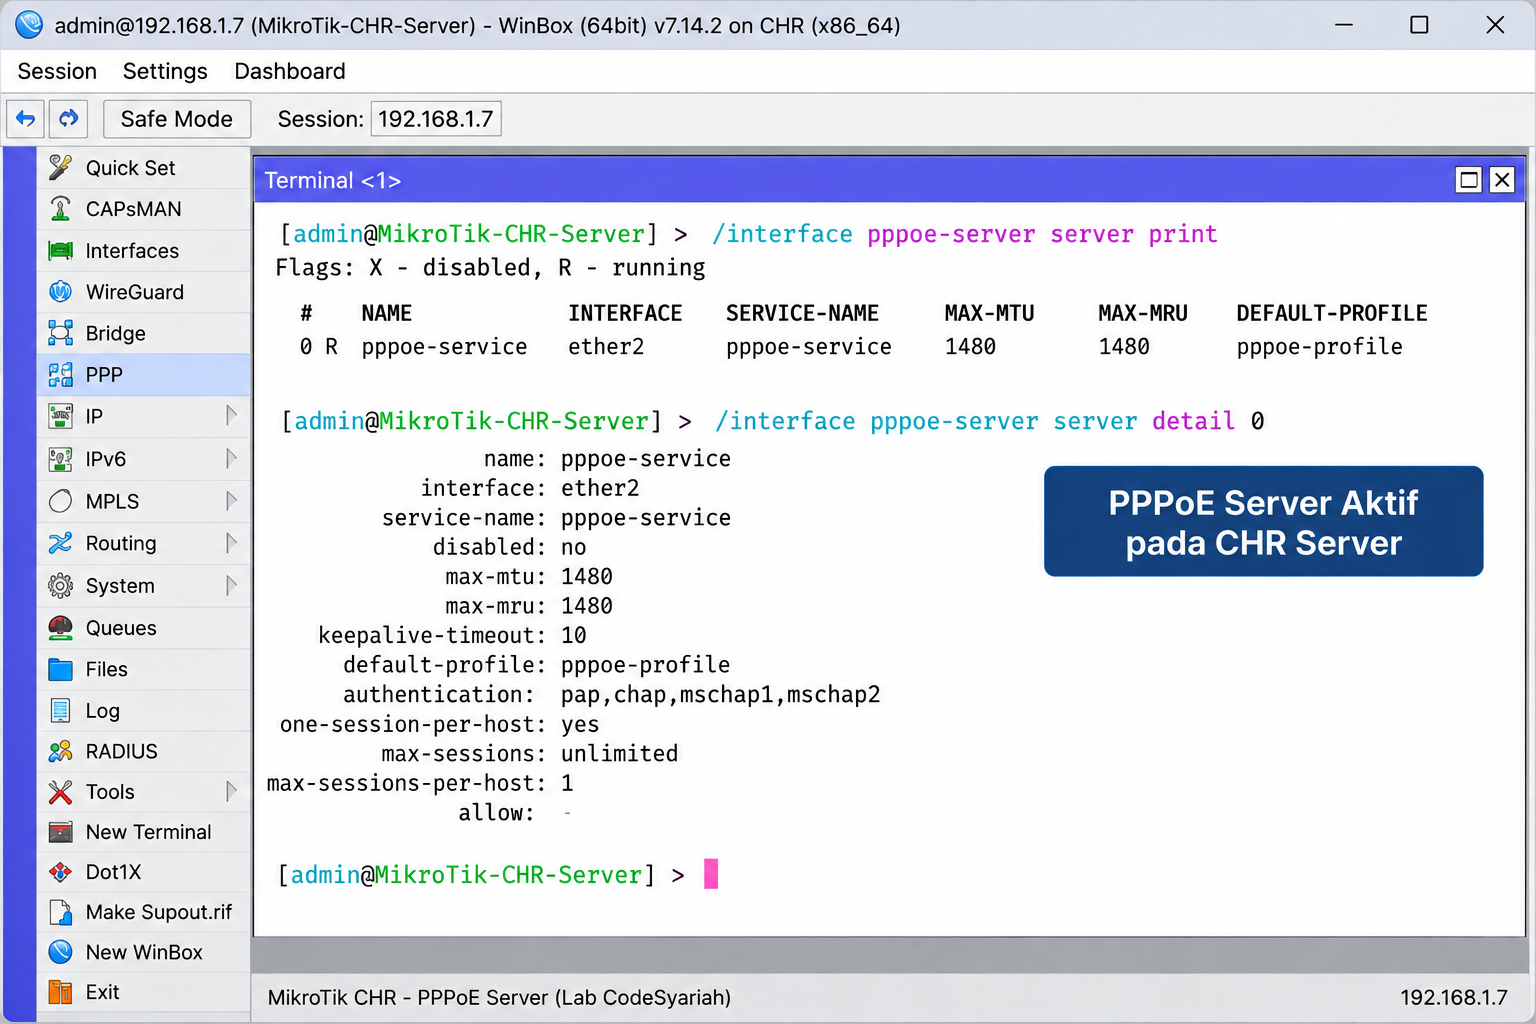The width and height of the screenshot is (1536, 1024).
Task: Click the Files folder icon
Action: tap(60, 669)
